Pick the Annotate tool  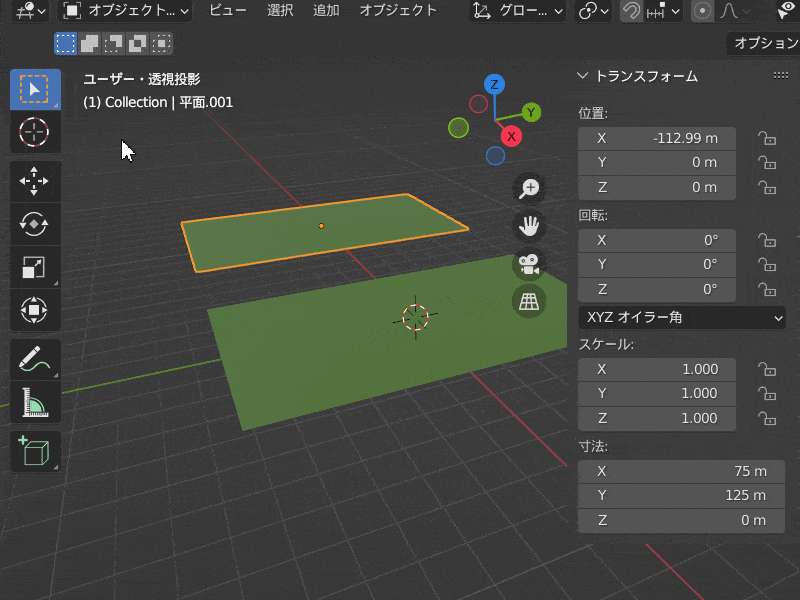35,358
